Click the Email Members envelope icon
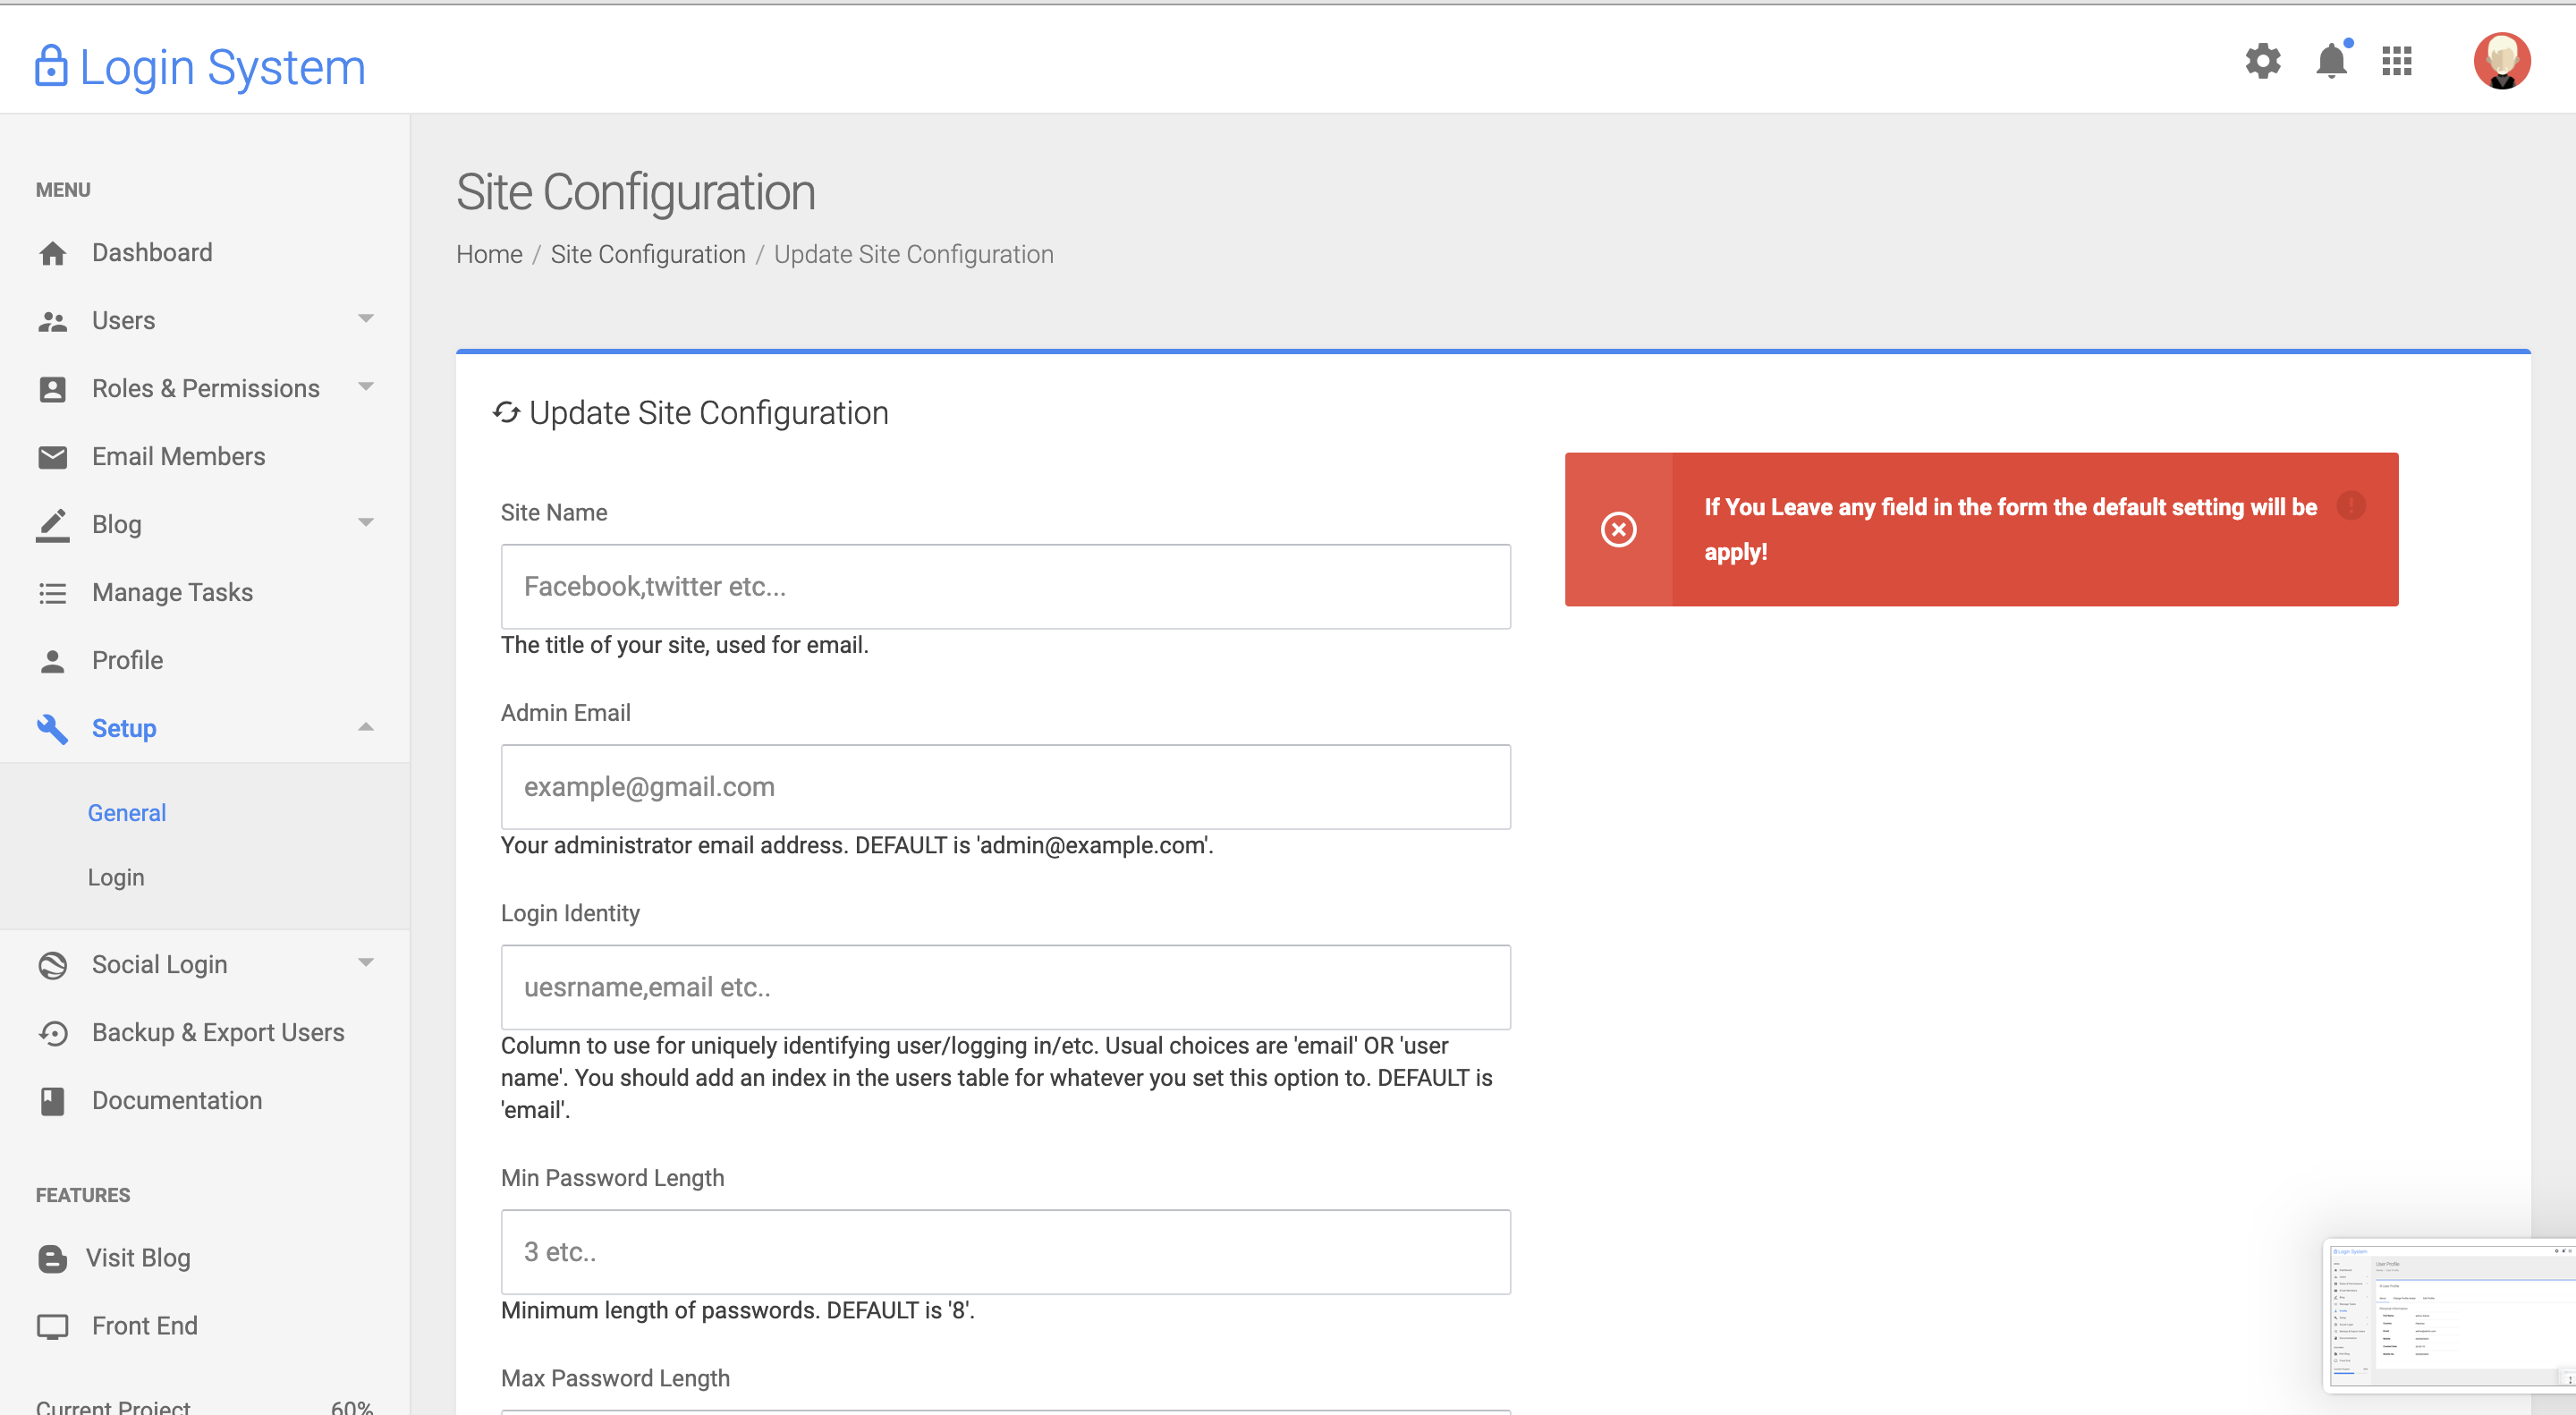Image resolution: width=2576 pixels, height=1415 pixels. [52, 457]
